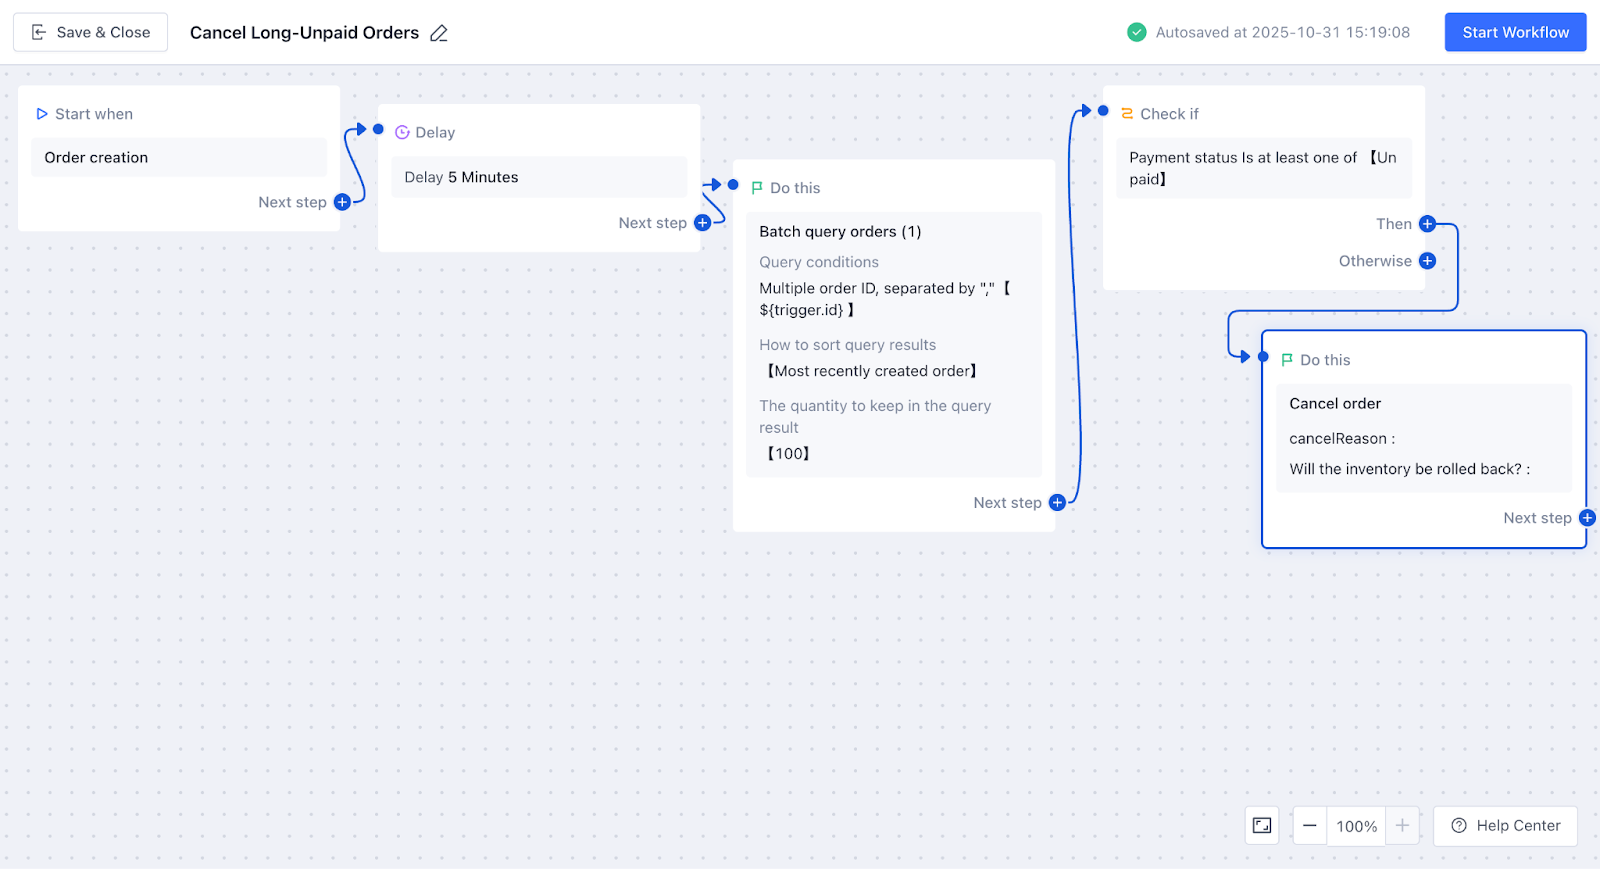Select the Order creation trigger field

point(179,158)
